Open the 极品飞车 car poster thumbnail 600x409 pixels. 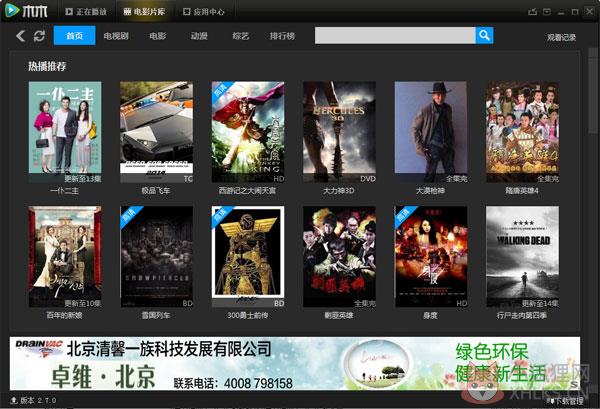157,132
